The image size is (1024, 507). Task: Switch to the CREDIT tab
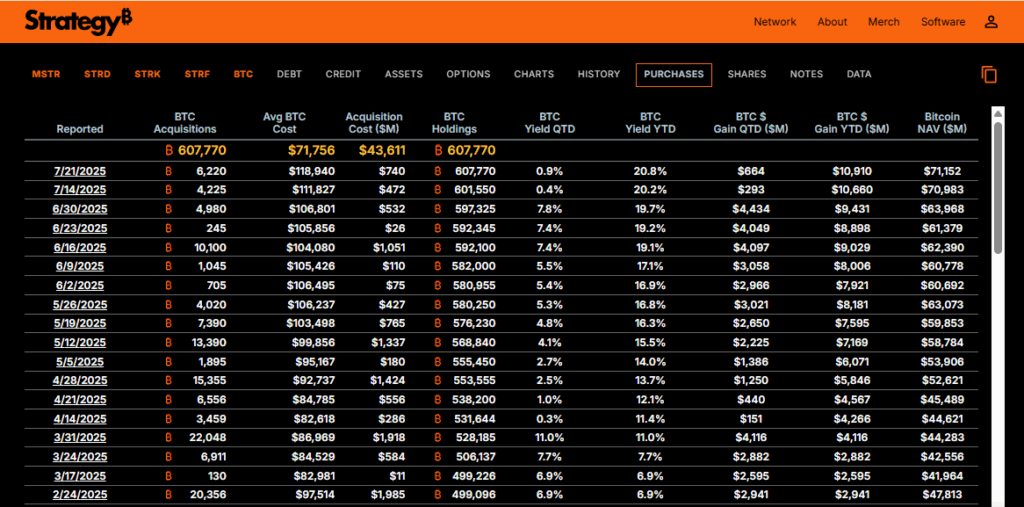coord(344,74)
